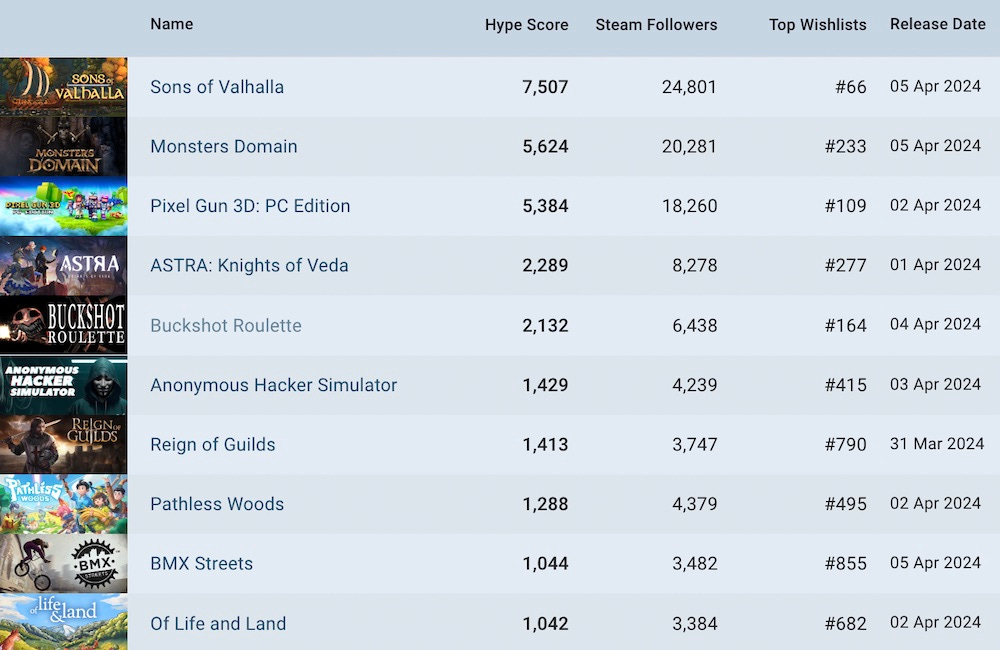Select hype score value 2,132
The image size is (1000, 650).
click(x=545, y=325)
